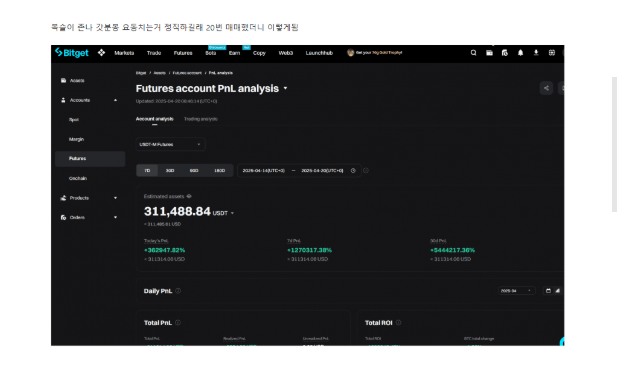
Task: Click info icon next to Daily PnL
Action: [178, 291]
